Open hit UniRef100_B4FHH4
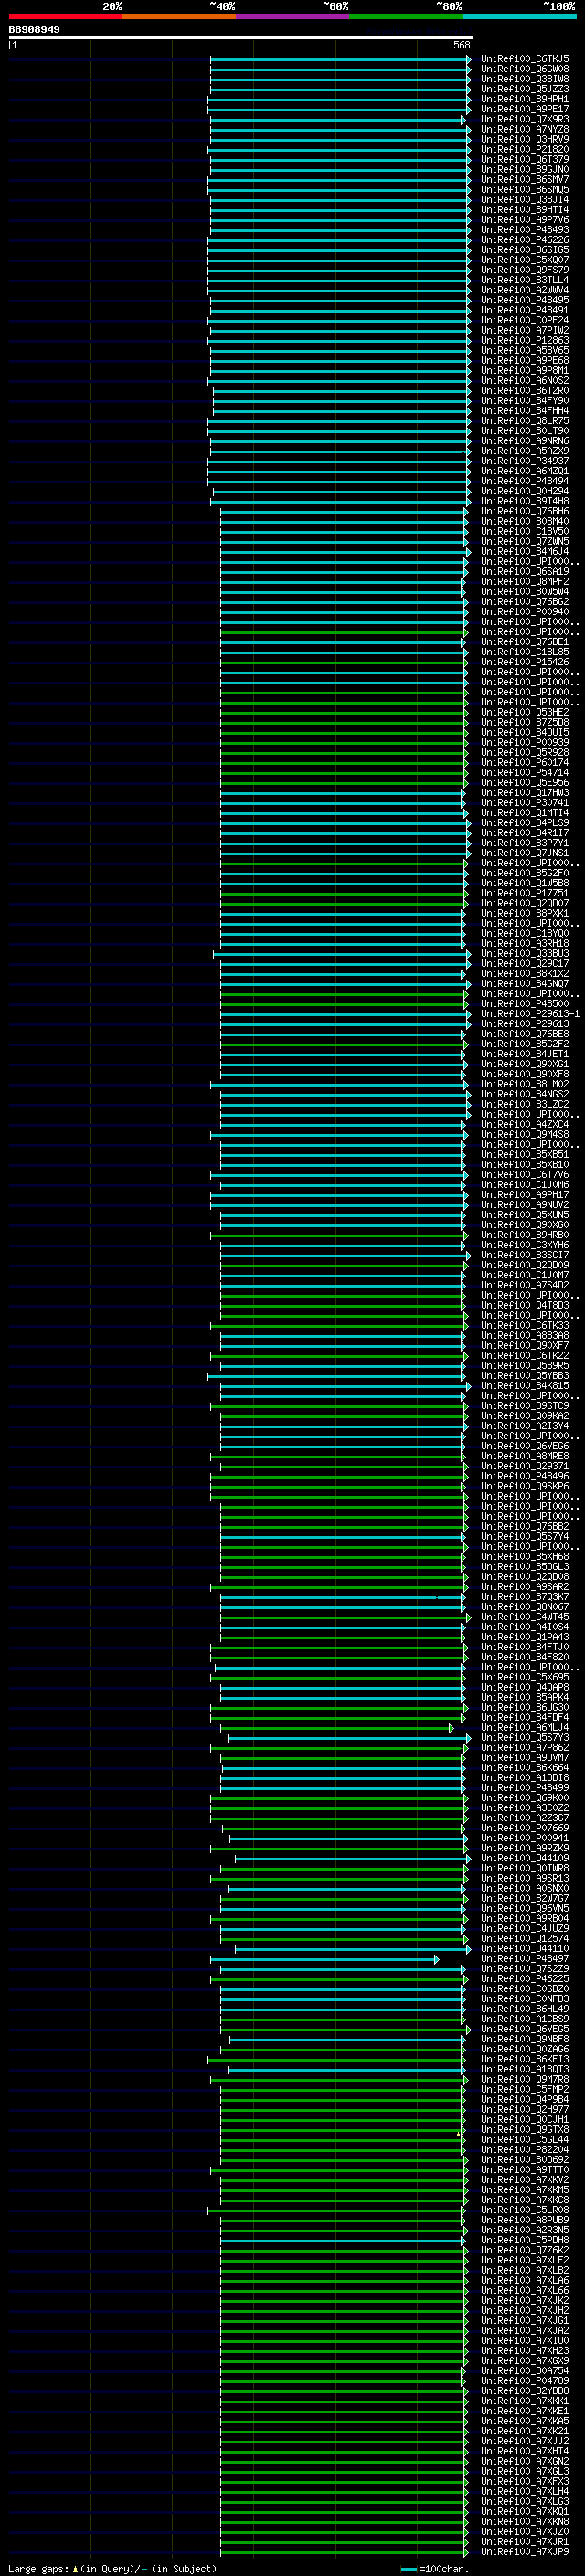The width and height of the screenshot is (585, 2576). [x=524, y=411]
